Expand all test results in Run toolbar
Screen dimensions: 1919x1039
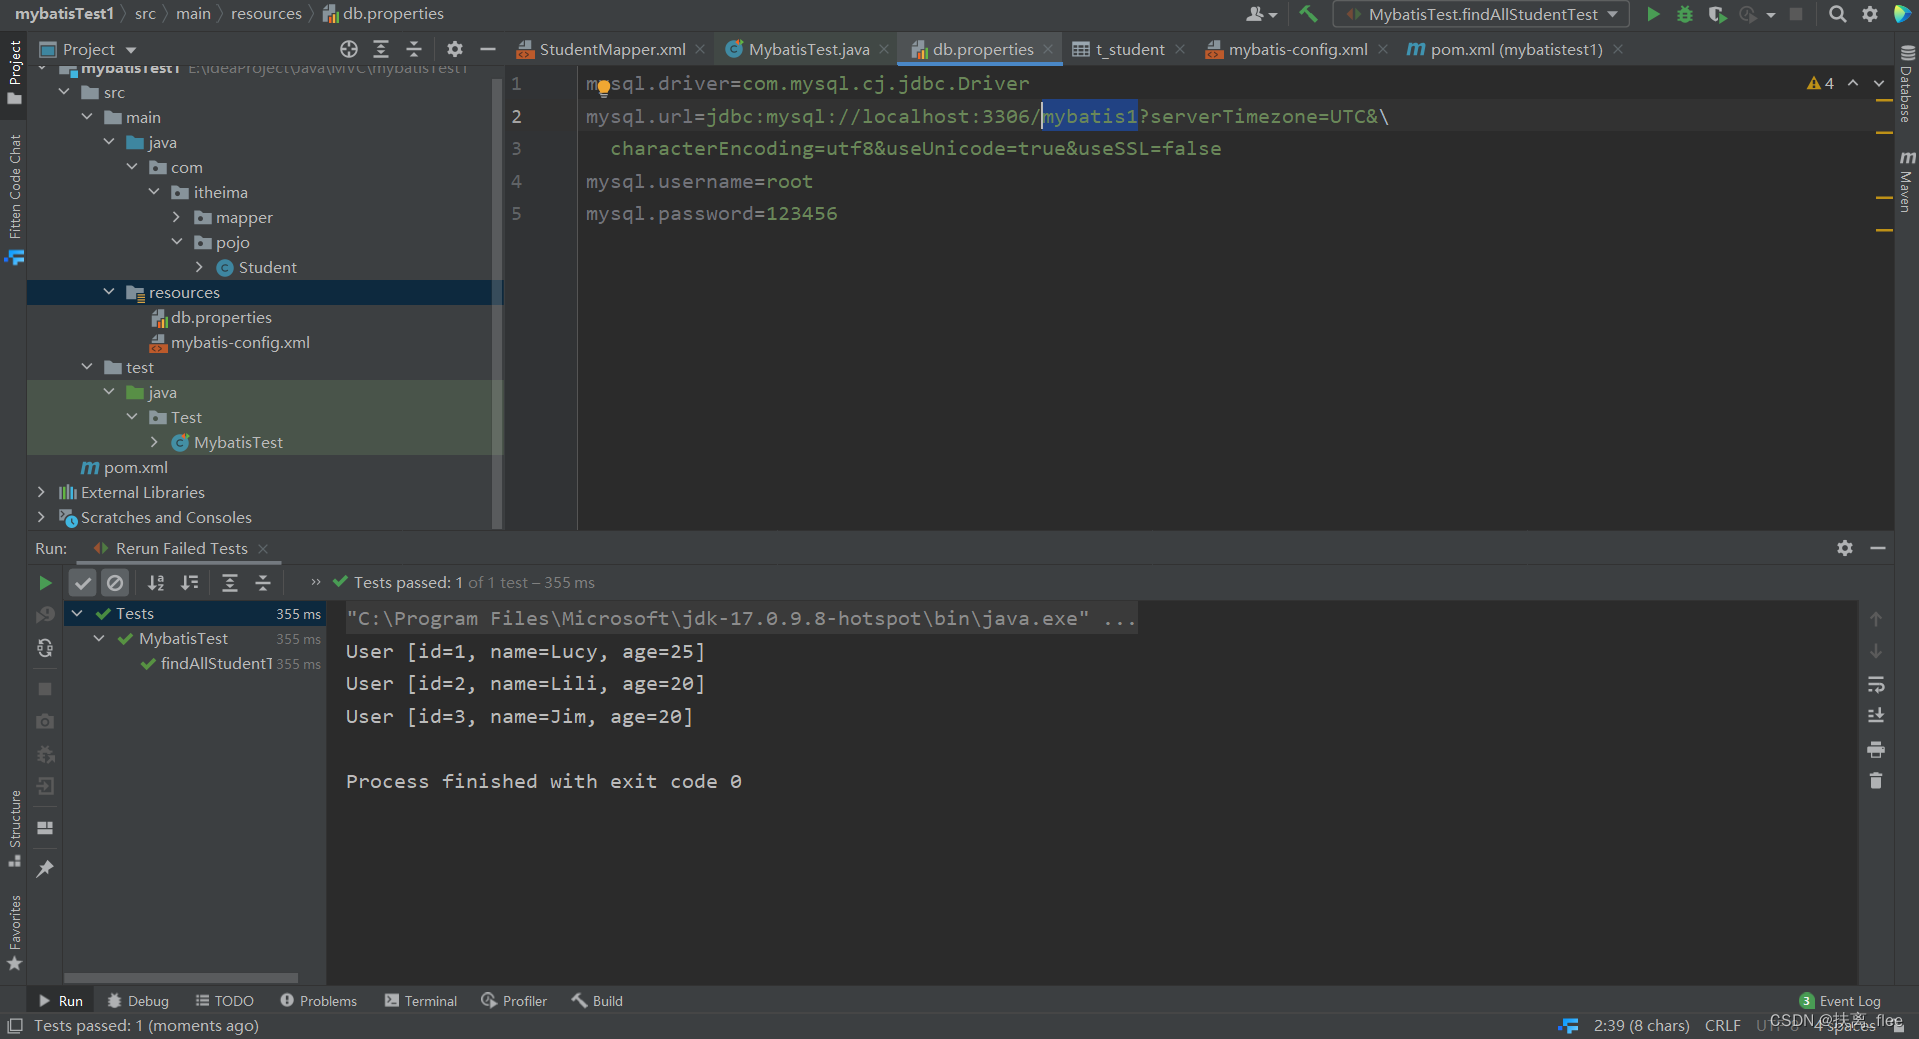(x=229, y=583)
